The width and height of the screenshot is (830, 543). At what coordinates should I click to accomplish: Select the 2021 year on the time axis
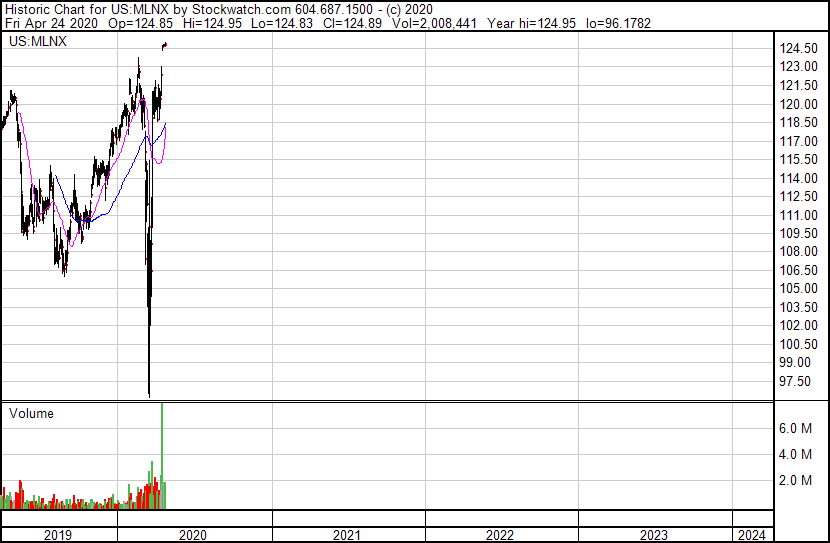347,535
